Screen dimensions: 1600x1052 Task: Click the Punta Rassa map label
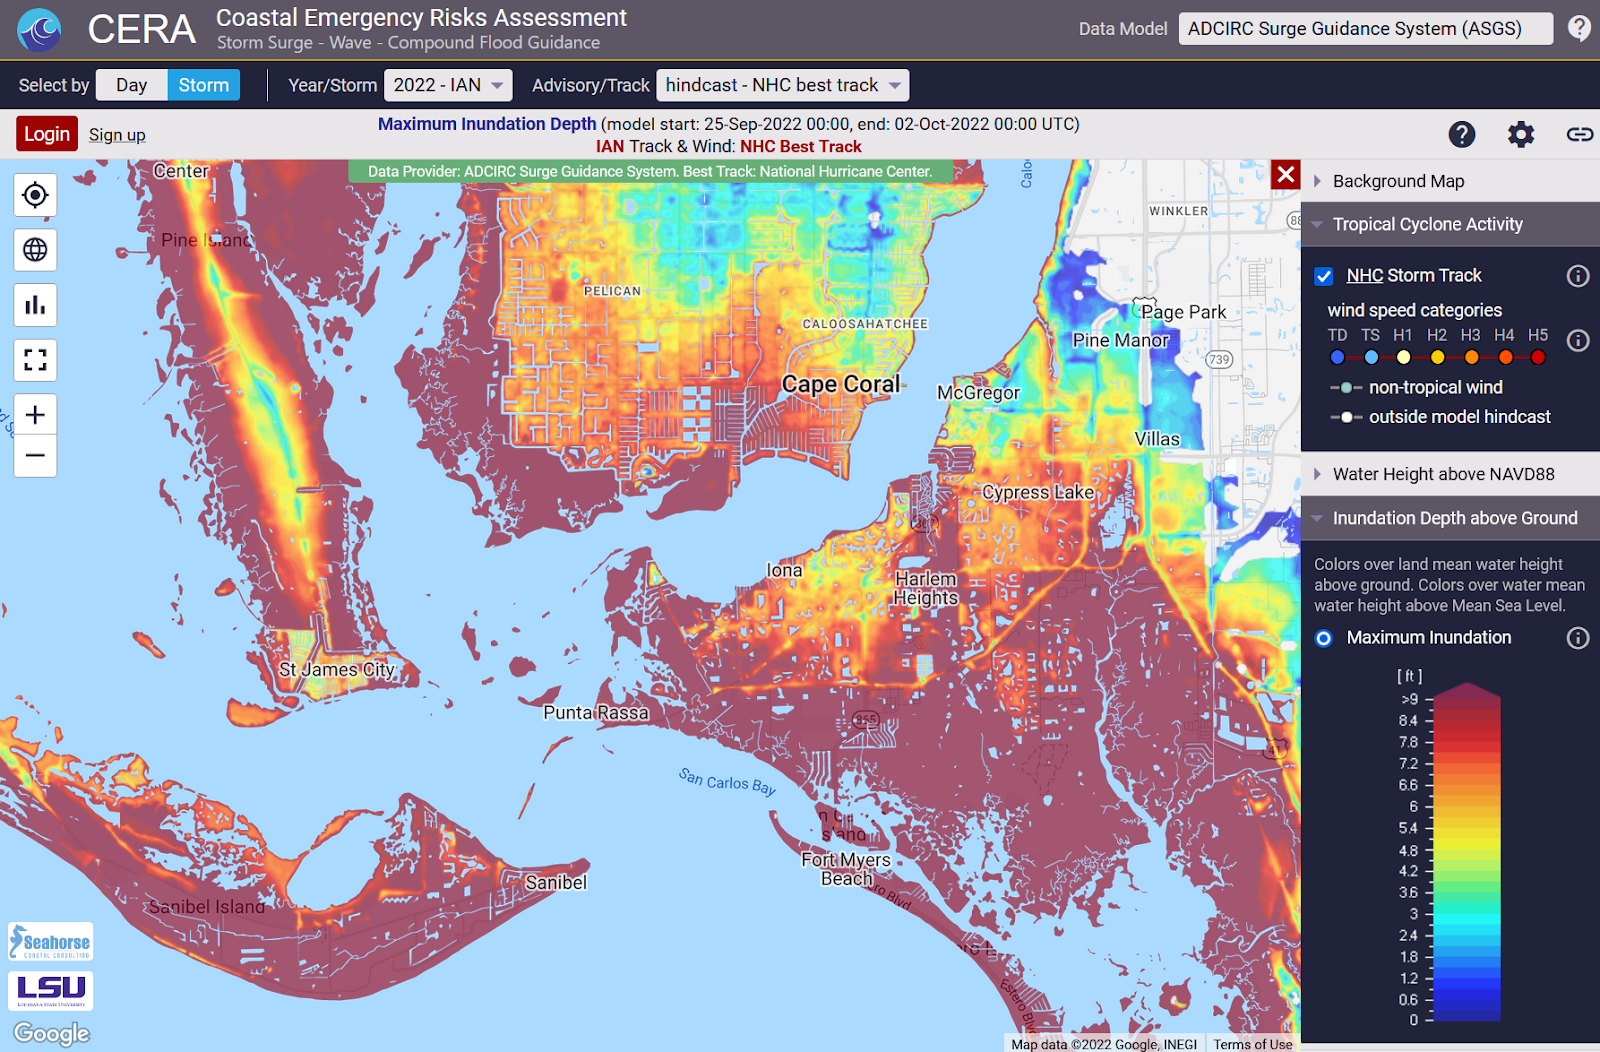pyautogui.click(x=596, y=713)
